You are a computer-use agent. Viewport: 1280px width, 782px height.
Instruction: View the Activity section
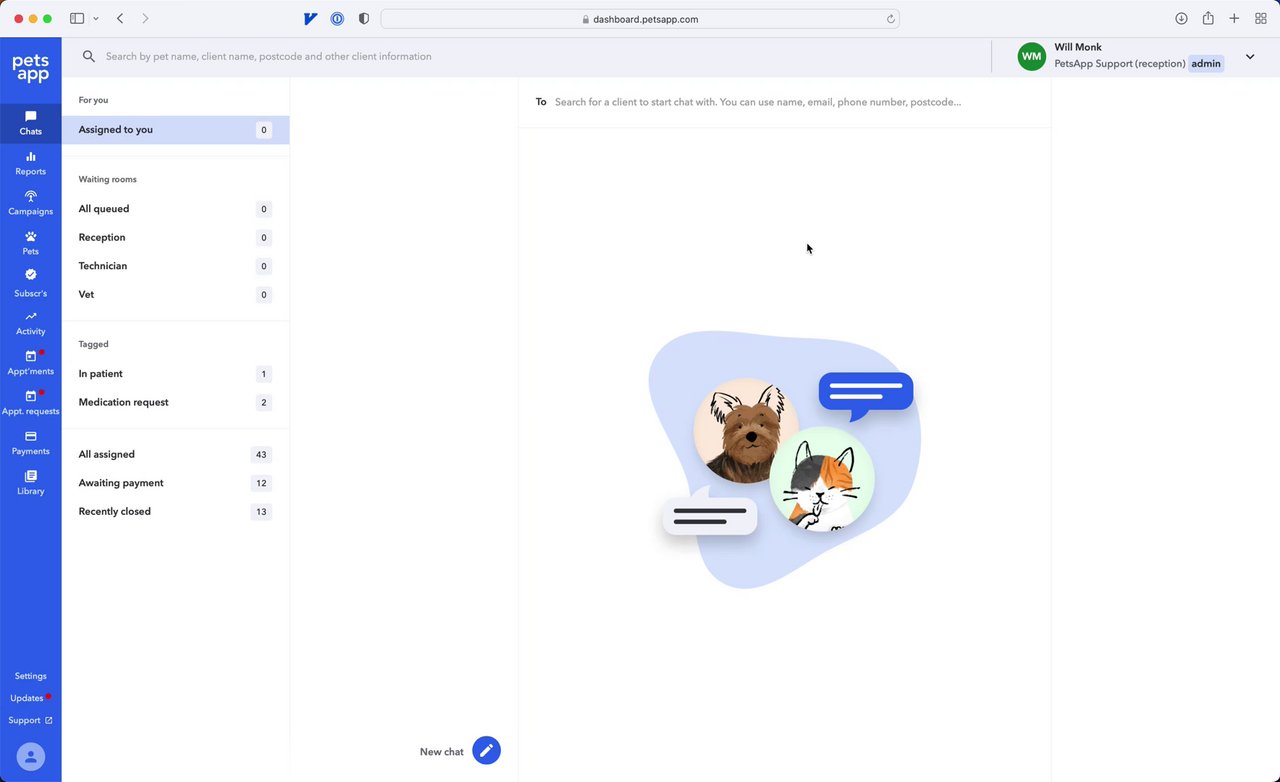(30, 323)
